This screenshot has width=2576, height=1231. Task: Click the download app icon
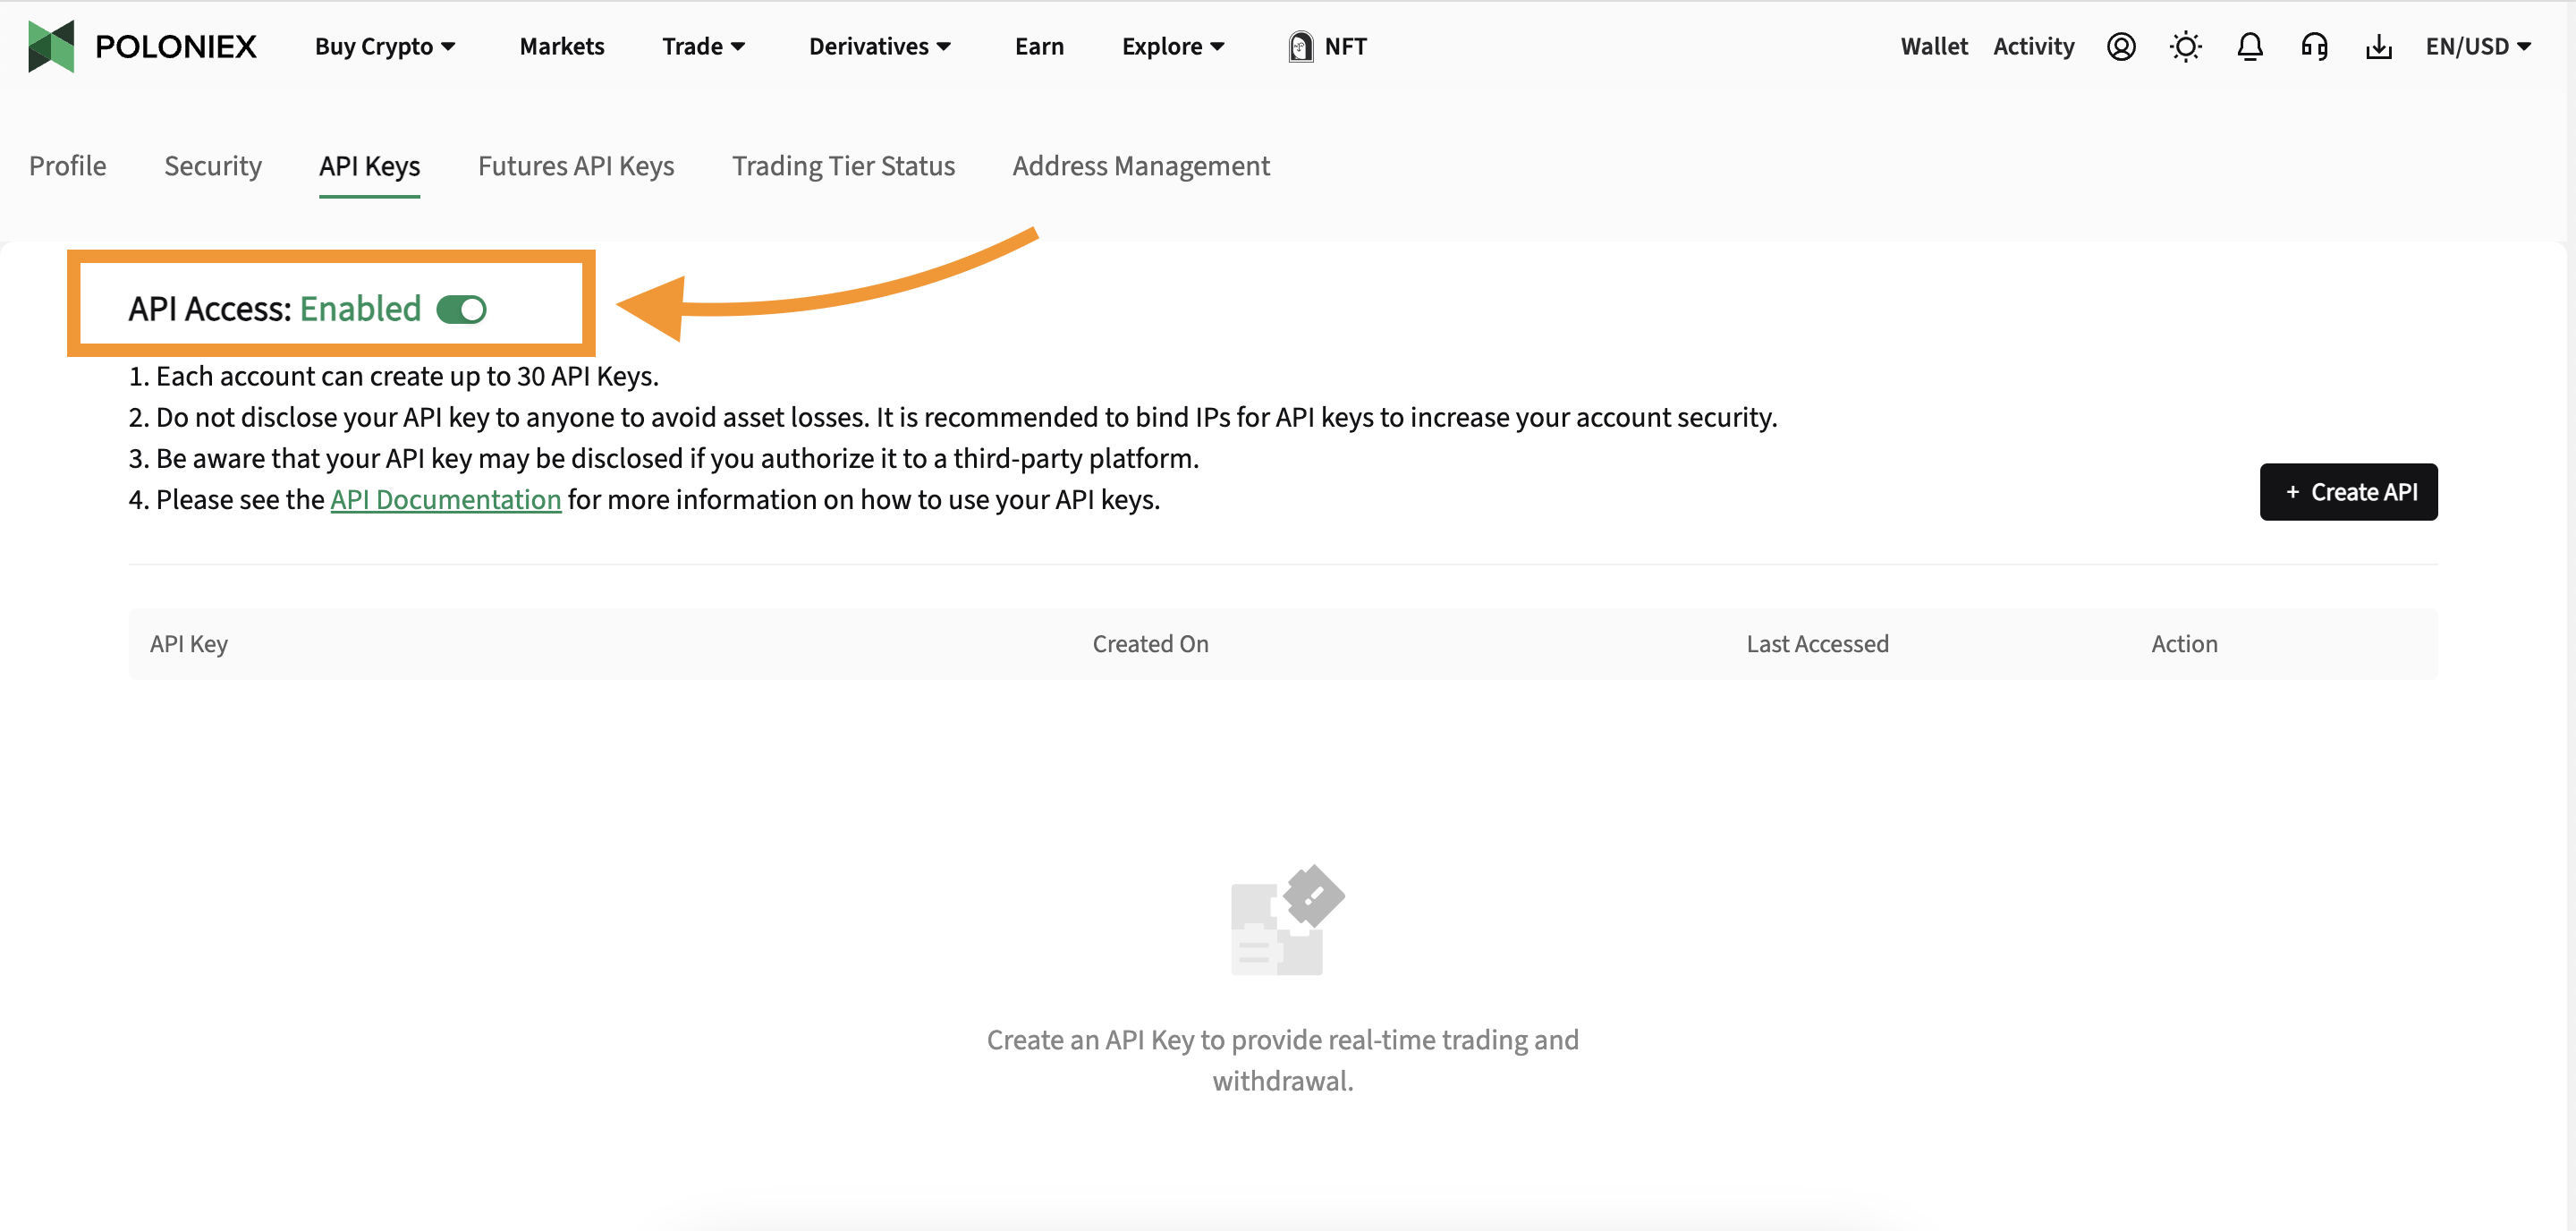(x=2378, y=46)
